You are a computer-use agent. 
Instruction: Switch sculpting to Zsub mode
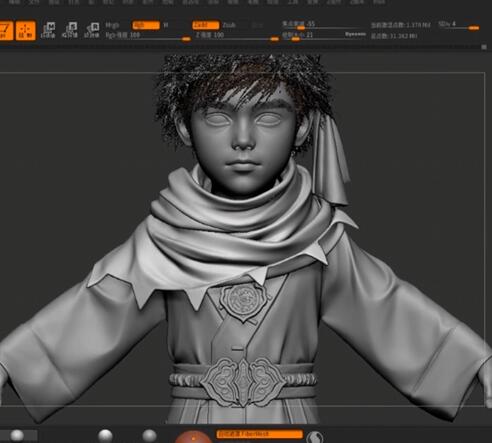229,25
